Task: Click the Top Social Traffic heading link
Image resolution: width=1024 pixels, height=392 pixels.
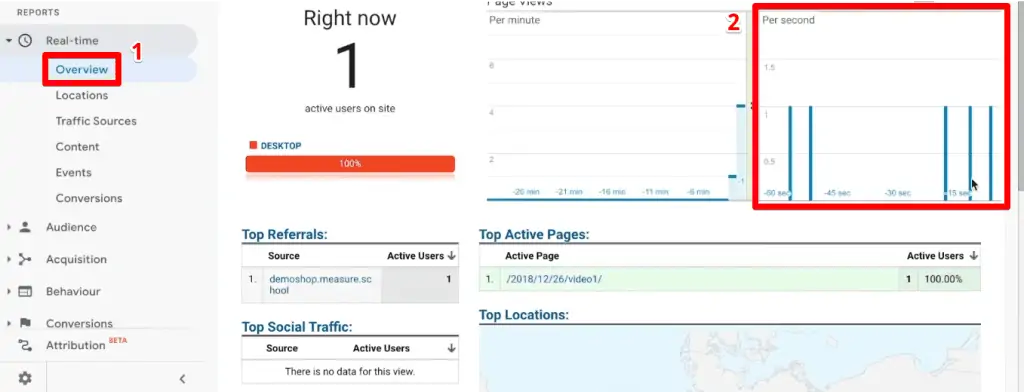Action: click(x=296, y=327)
